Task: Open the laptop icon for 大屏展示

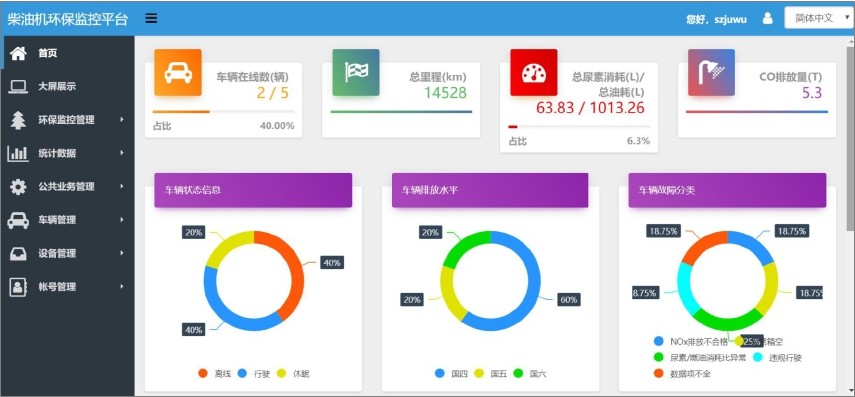Action: click(x=18, y=86)
